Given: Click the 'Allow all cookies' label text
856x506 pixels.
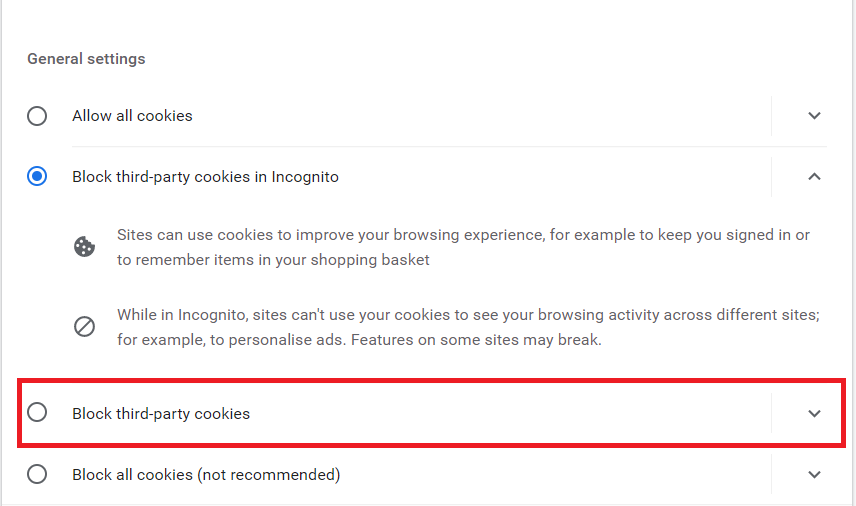Looking at the screenshot, I should [x=132, y=116].
